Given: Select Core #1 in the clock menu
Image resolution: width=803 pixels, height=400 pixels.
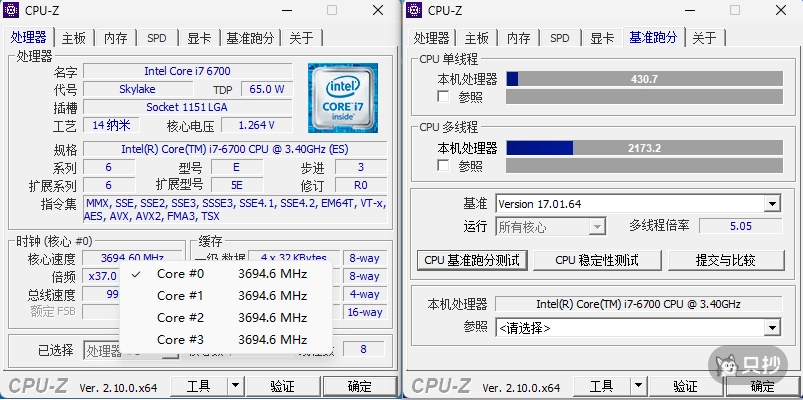Looking at the screenshot, I should pyautogui.click(x=226, y=296).
